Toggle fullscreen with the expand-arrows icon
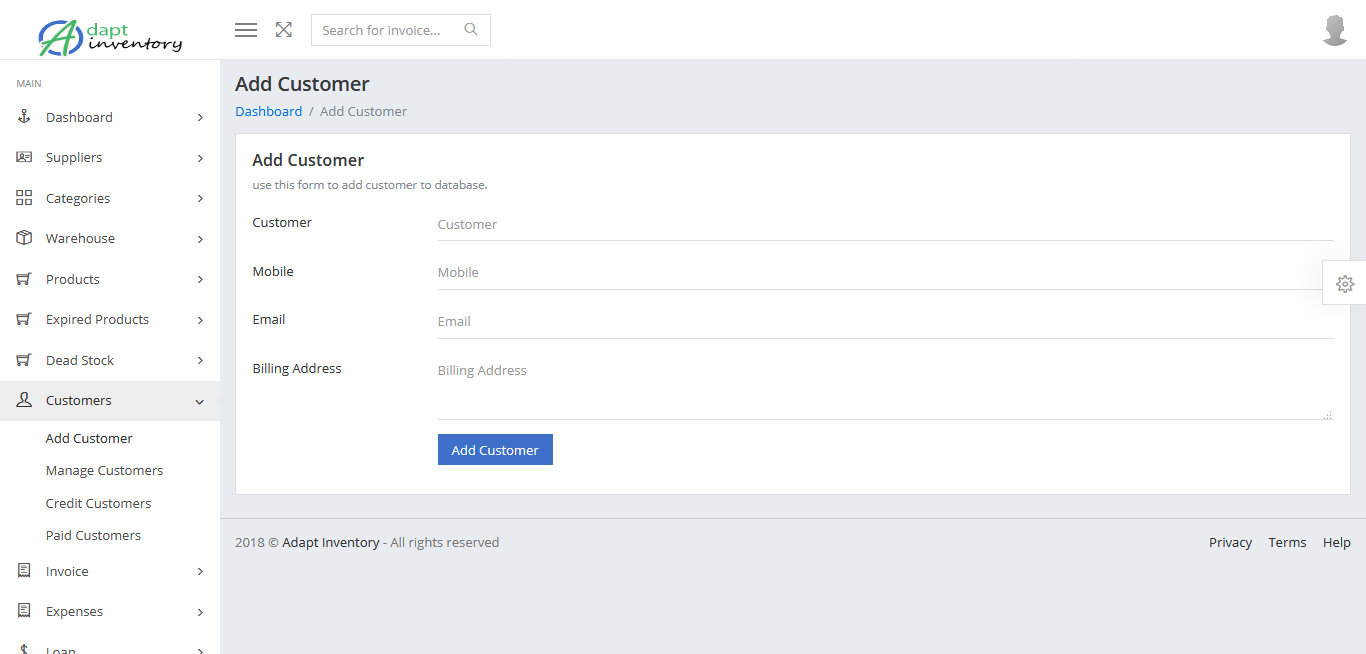The image size is (1366, 654). tap(284, 30)
